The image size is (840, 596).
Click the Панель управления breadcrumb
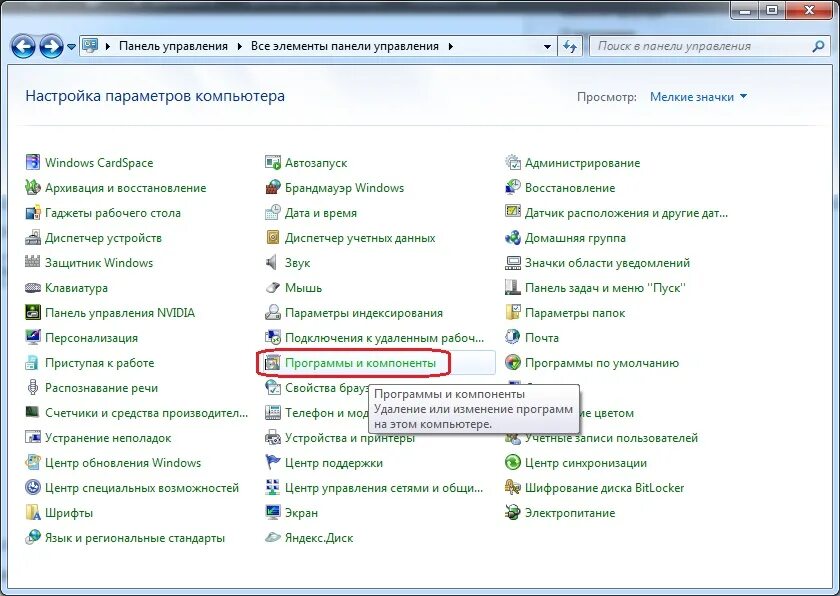pyautogui.click(x=173, y=47)
